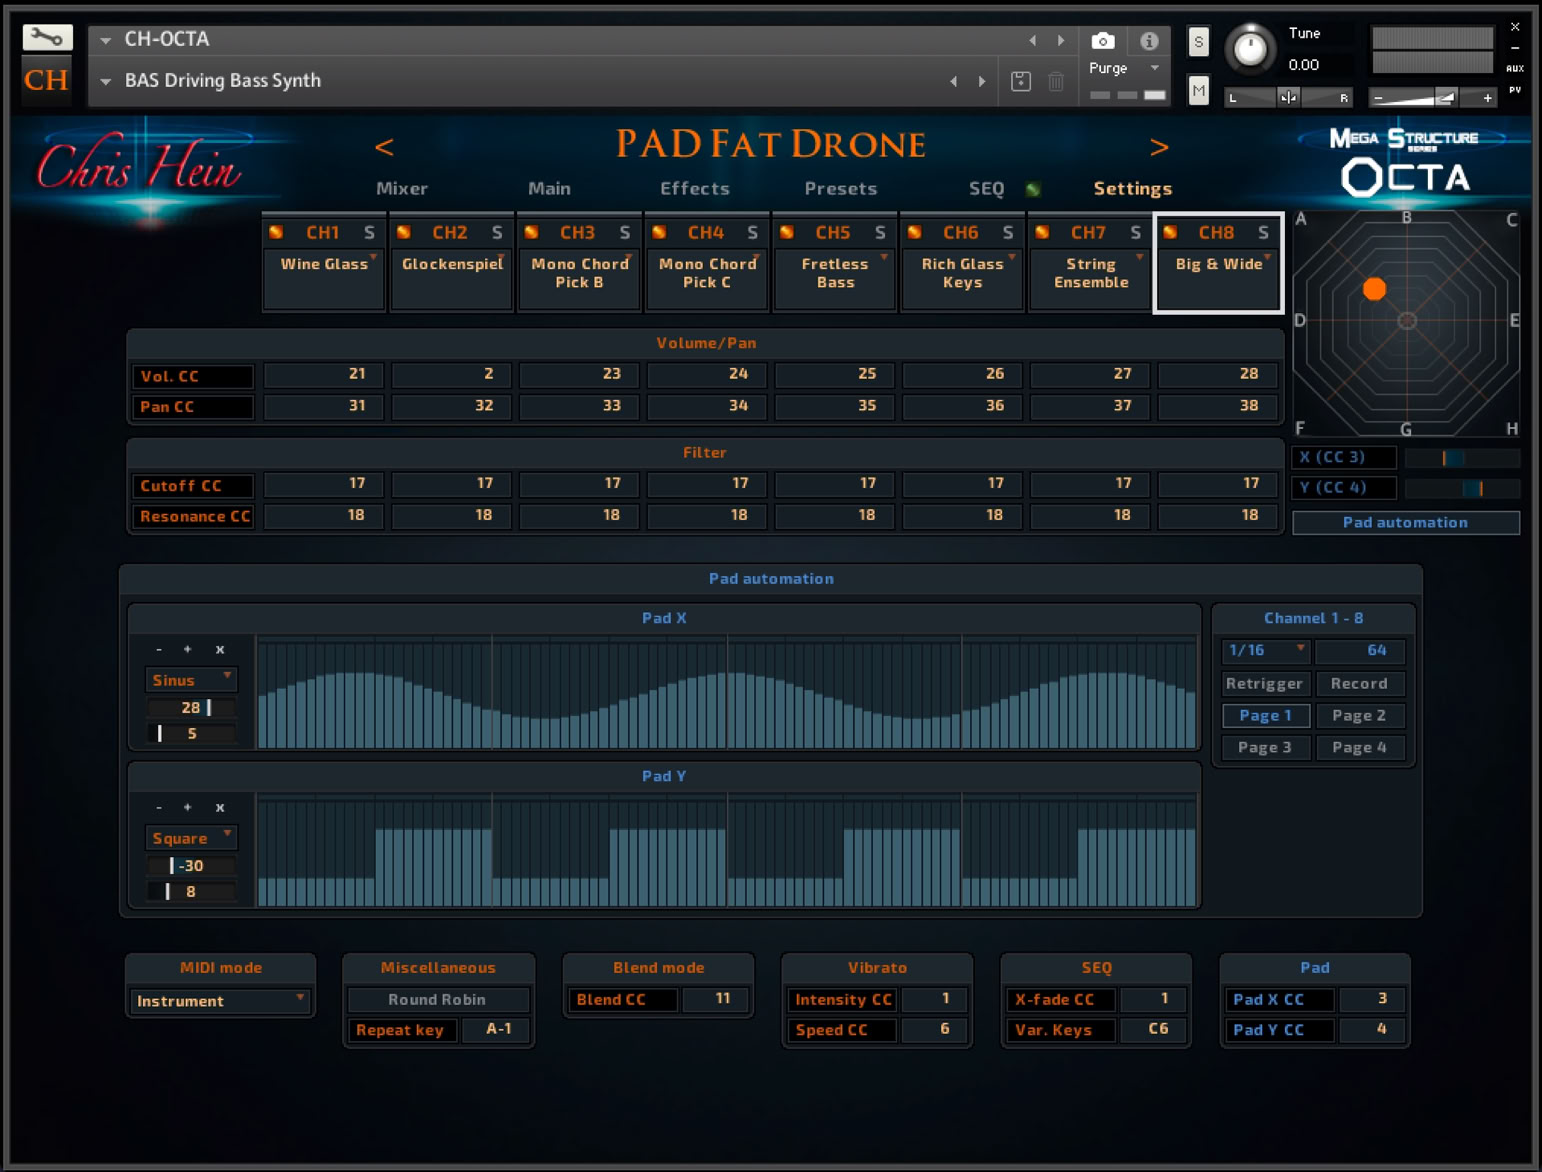Toggle the CH3 channel power button
This screenshot has height=1172, width=1542.
[532, 232]
